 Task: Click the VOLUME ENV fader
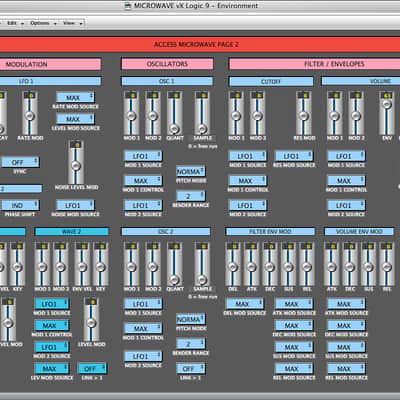tap(387, 113)
